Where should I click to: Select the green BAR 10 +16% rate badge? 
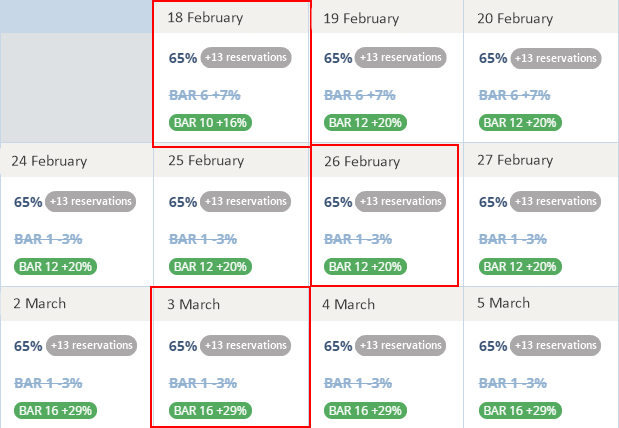point(210,123)
